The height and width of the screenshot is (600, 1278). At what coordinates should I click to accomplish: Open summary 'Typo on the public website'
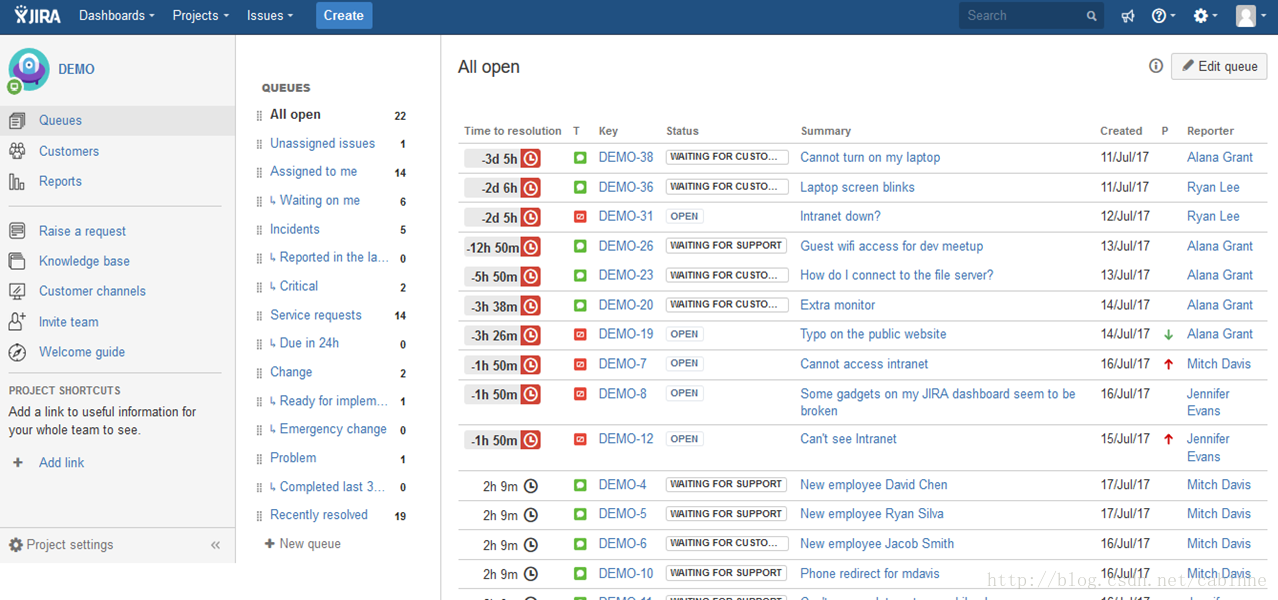[873, 334]
